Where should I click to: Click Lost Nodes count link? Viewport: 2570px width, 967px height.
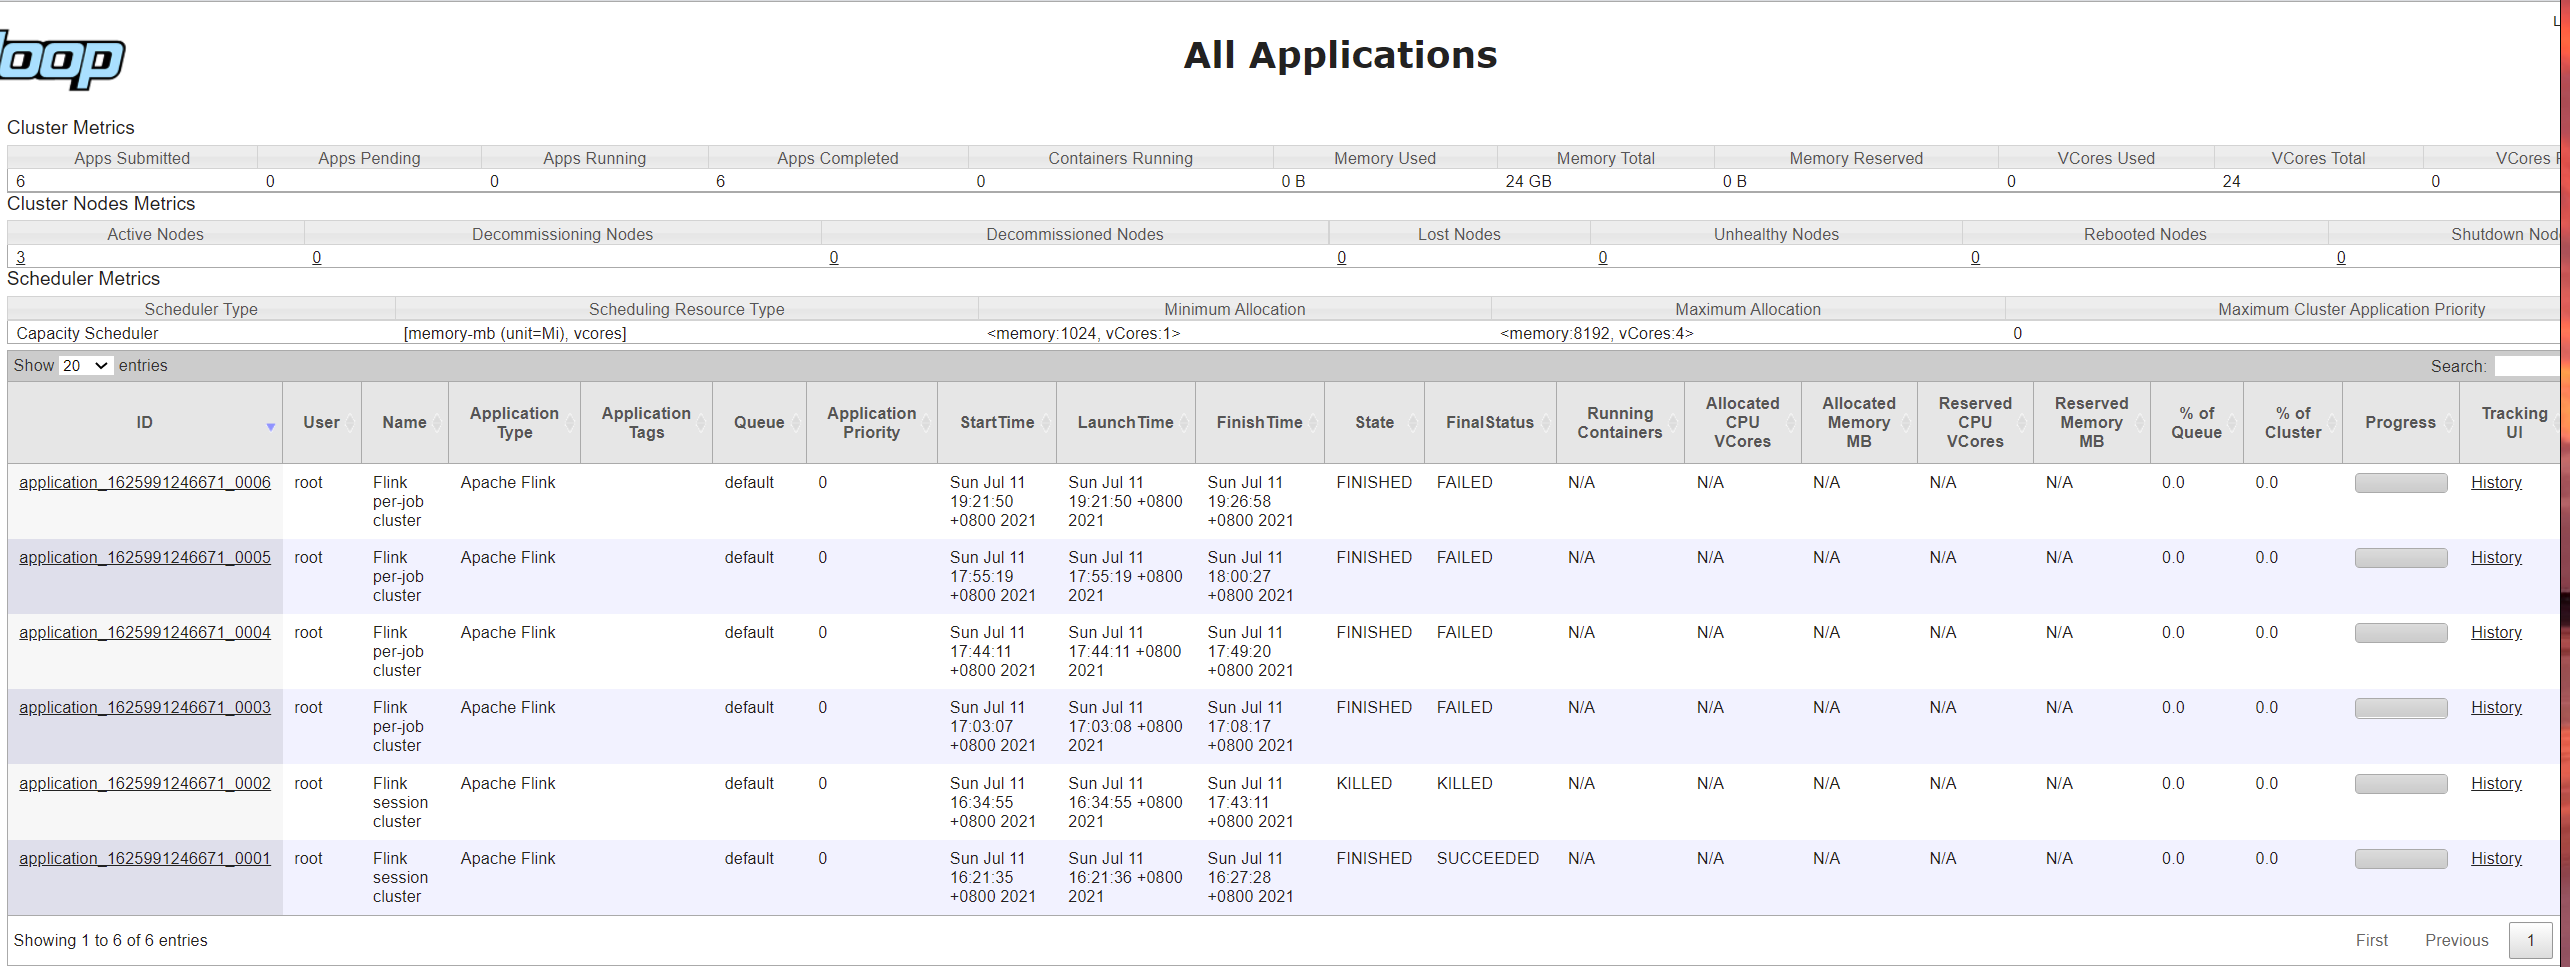pos(1342,258)
